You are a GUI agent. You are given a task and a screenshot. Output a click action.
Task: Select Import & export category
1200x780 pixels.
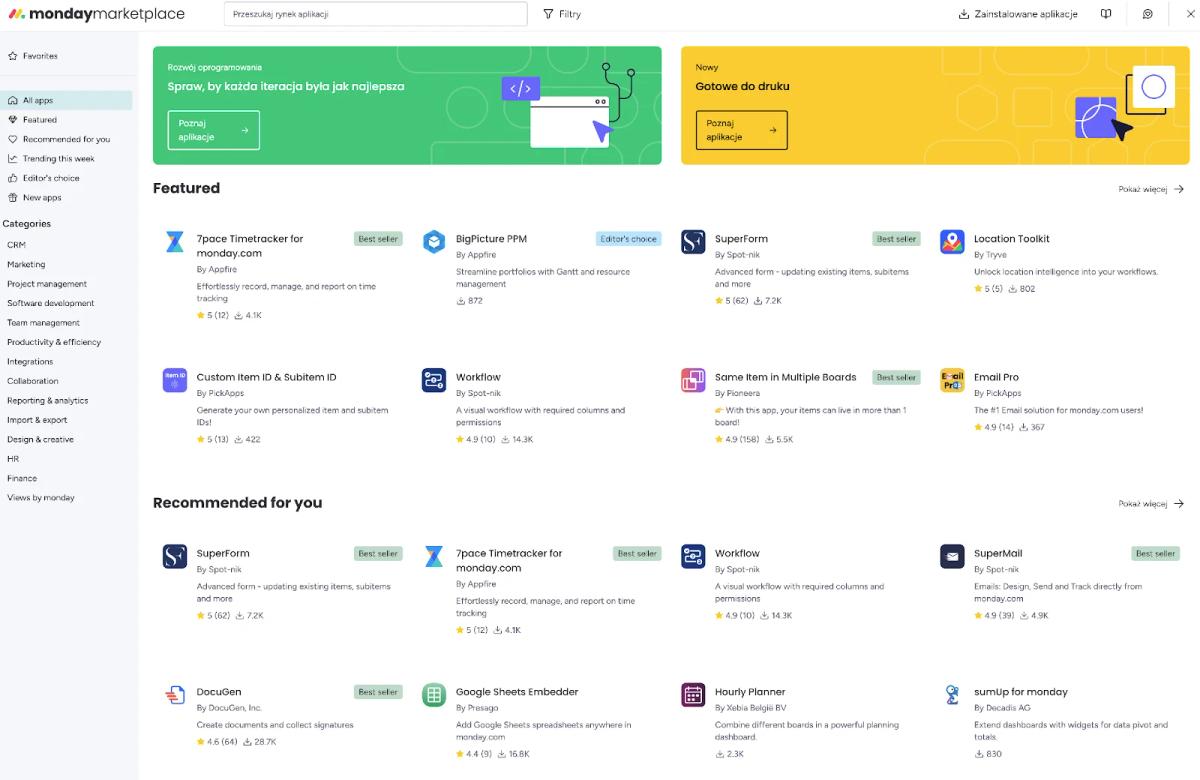click(x=37, y=420)
